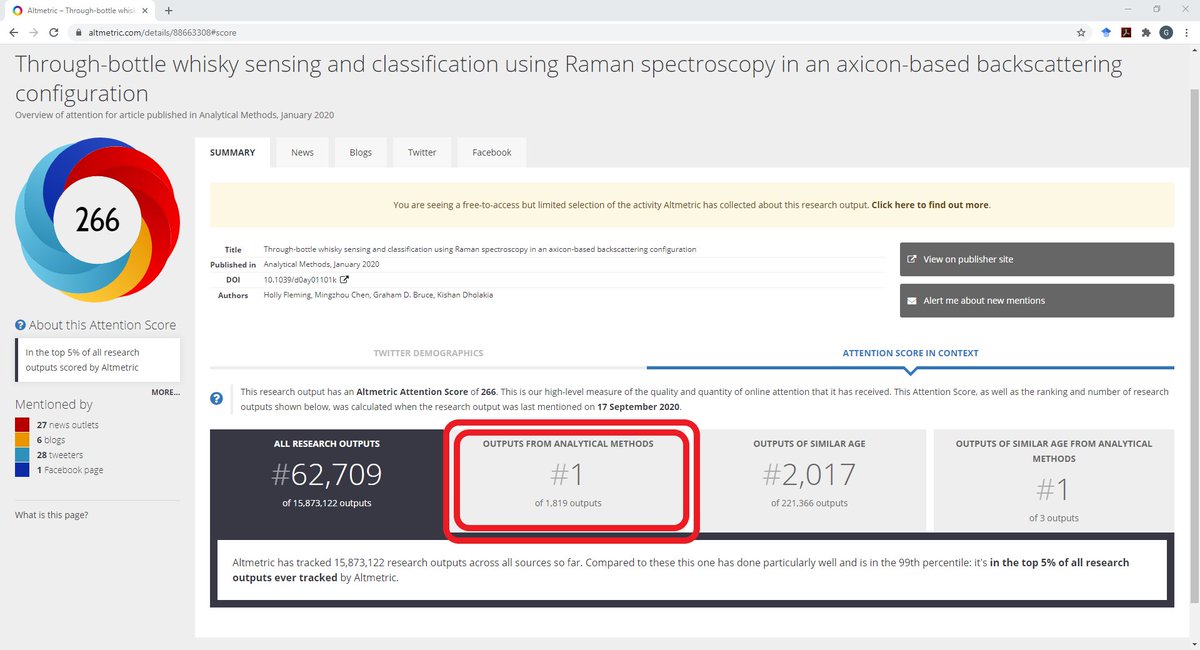Click the yellow blogs color swatch

tap(22, 440)
